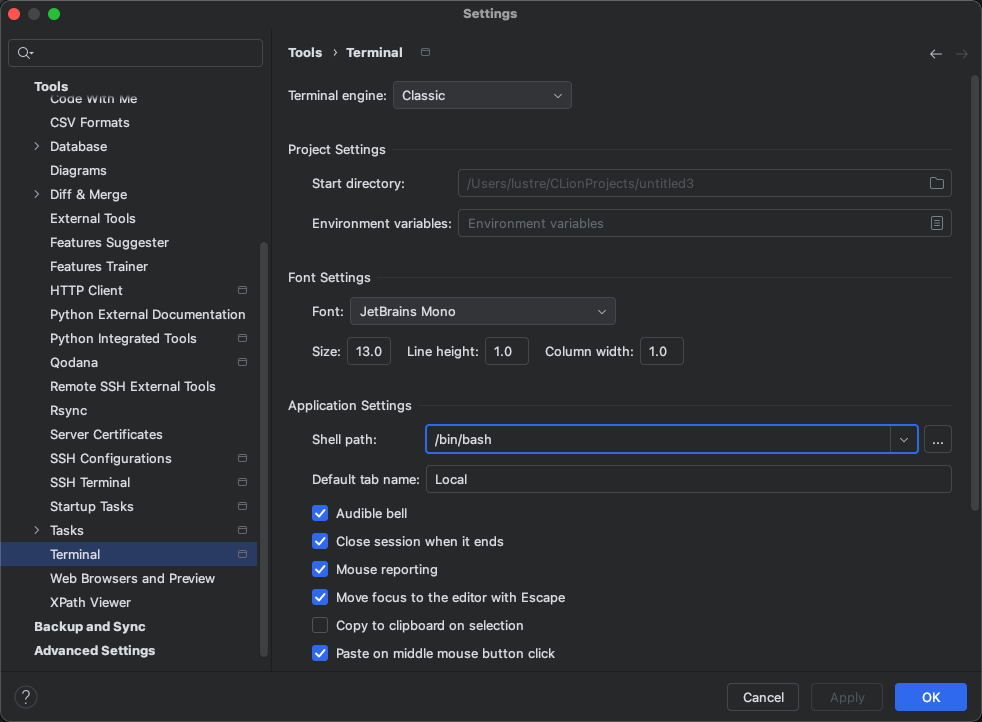Click the OK button
Image resolution: width=982 pixels, height=722 pixels.
(x=931, y=697)
